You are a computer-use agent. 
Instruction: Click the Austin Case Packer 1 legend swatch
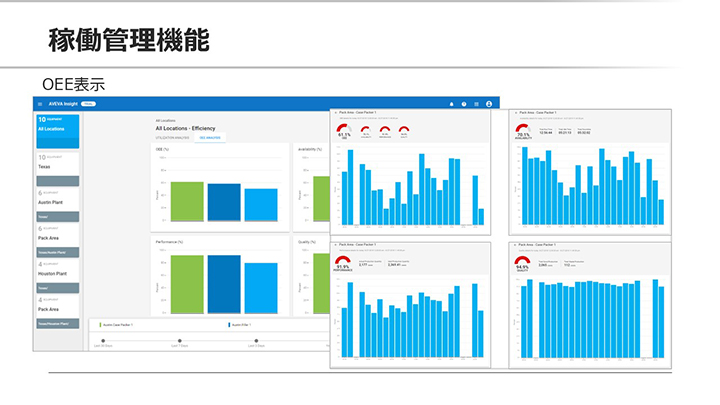click(x=99, y=325)
